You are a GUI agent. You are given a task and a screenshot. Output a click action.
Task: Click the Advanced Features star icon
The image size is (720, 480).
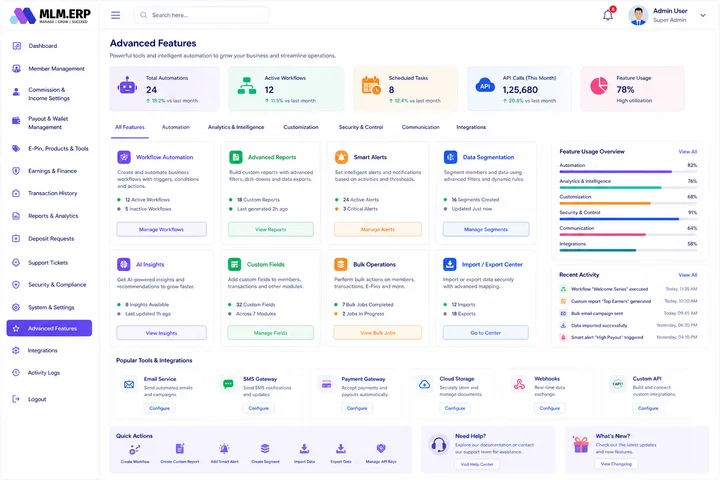click(16, 328)
